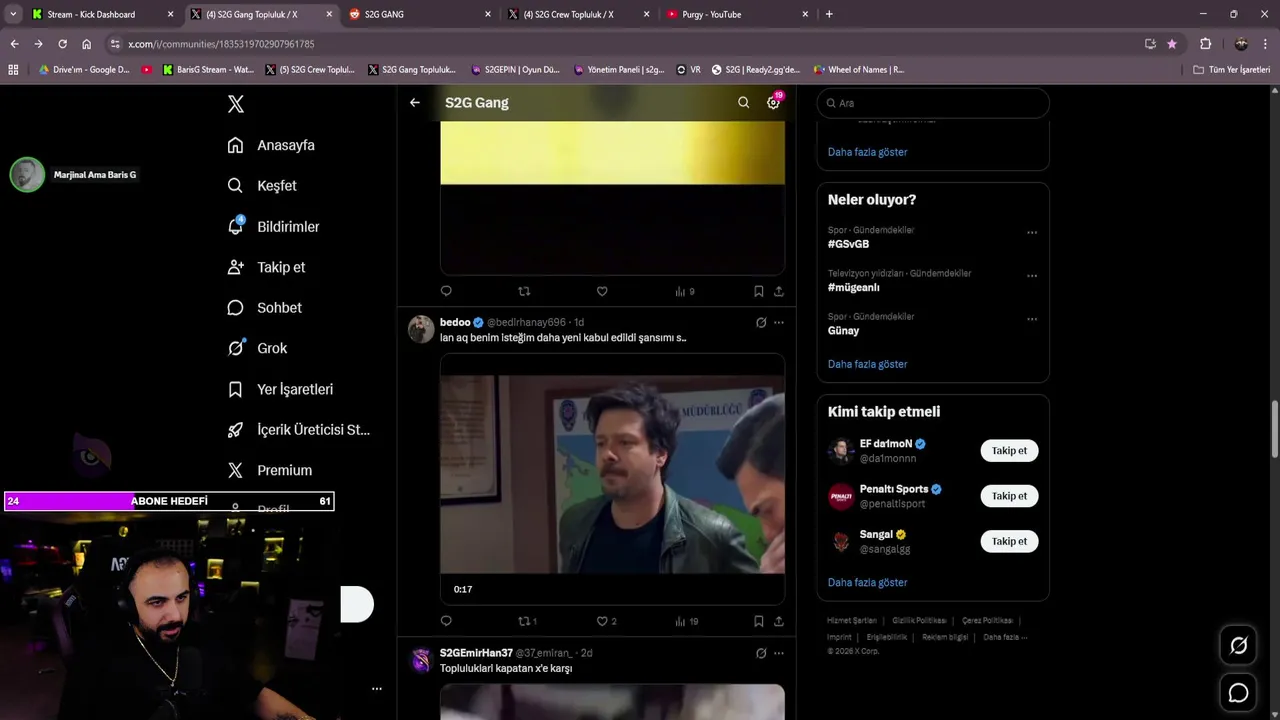The width and height of the screenshot is (1280, 720).
Task: Open floating Grok button
Action: click(x=1238, y=646)
